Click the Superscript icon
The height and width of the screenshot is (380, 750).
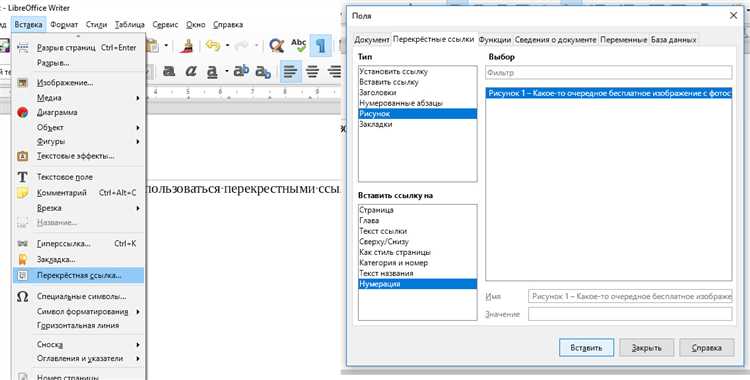click(x=241, y=72)
